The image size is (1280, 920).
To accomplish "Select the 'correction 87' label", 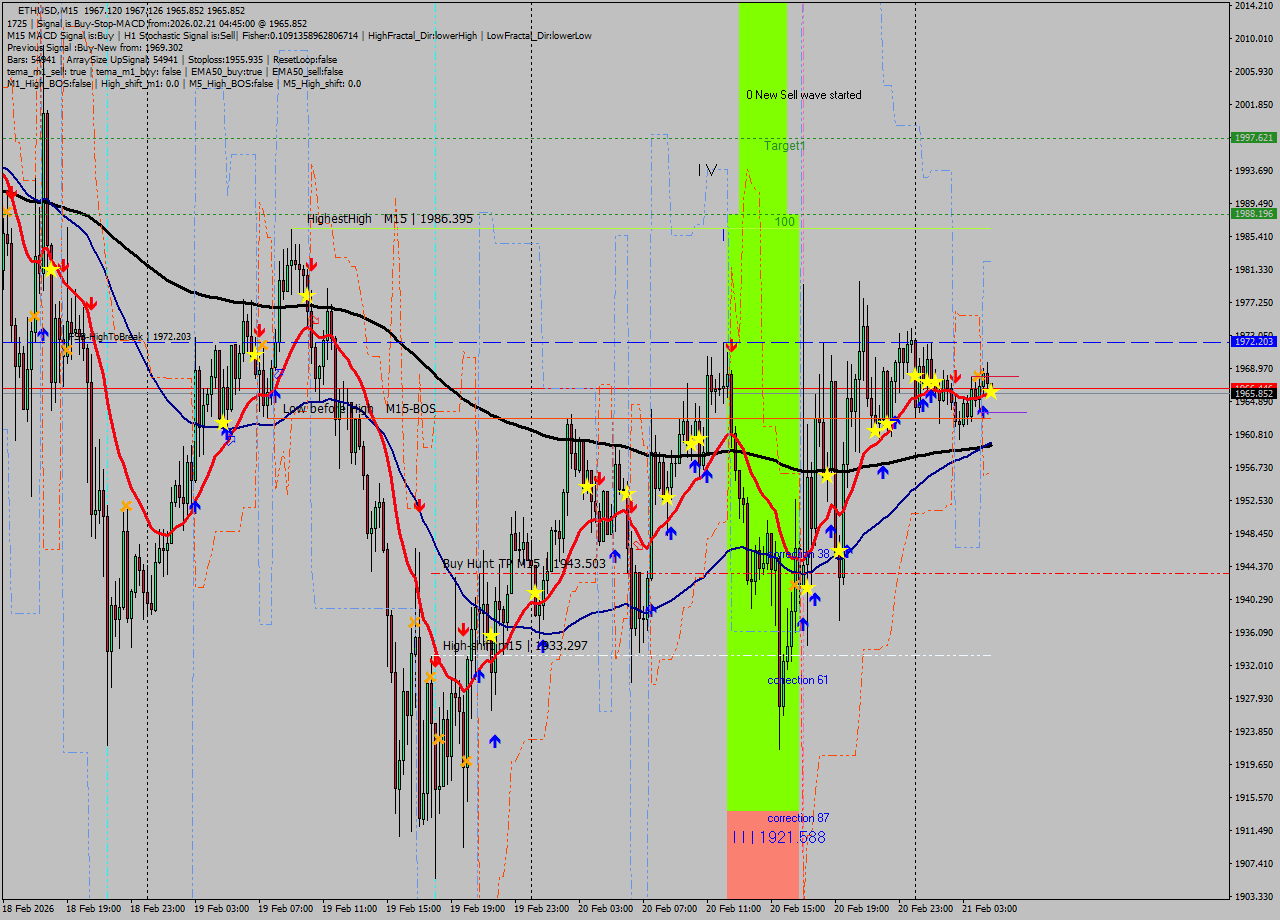I will pyautogui.click(x=797, y=818).
